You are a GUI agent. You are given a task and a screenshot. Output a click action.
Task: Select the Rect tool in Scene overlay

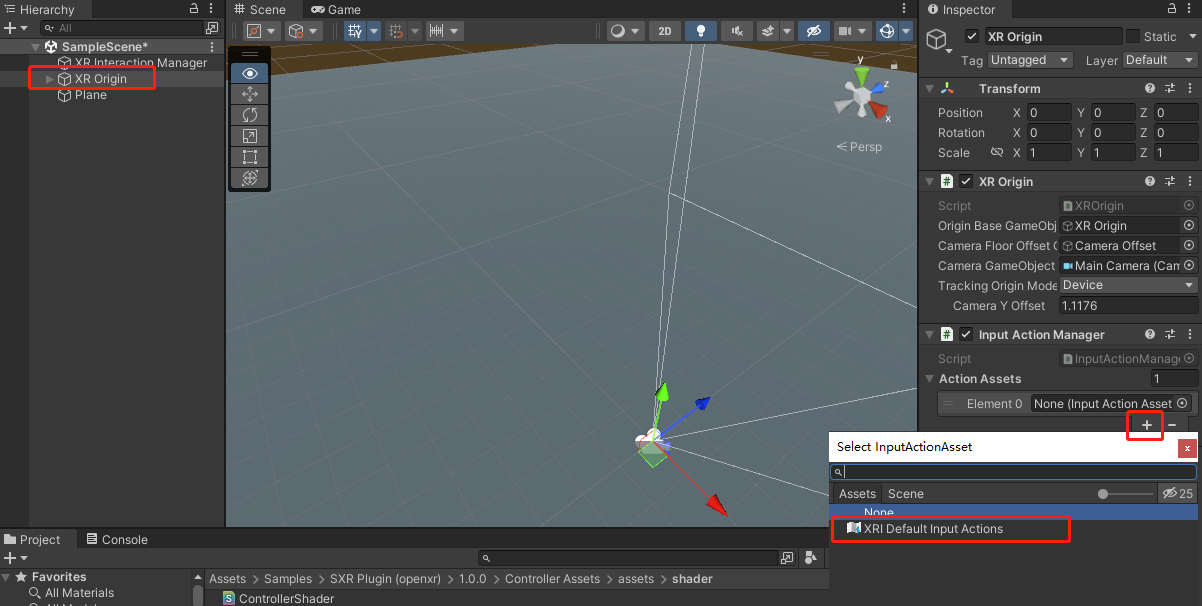tap(250, 157)
